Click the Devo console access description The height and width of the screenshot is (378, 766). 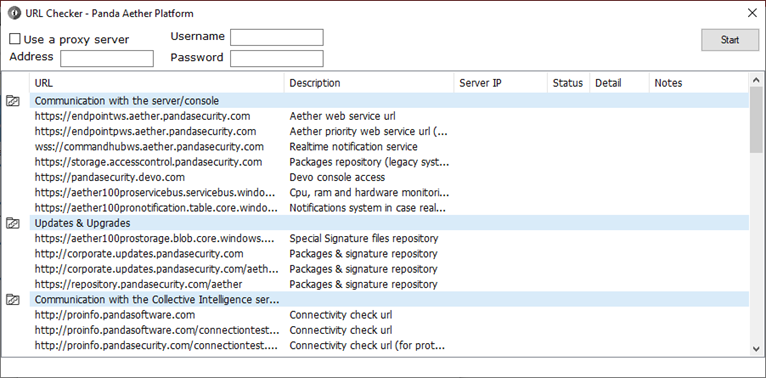337,177
